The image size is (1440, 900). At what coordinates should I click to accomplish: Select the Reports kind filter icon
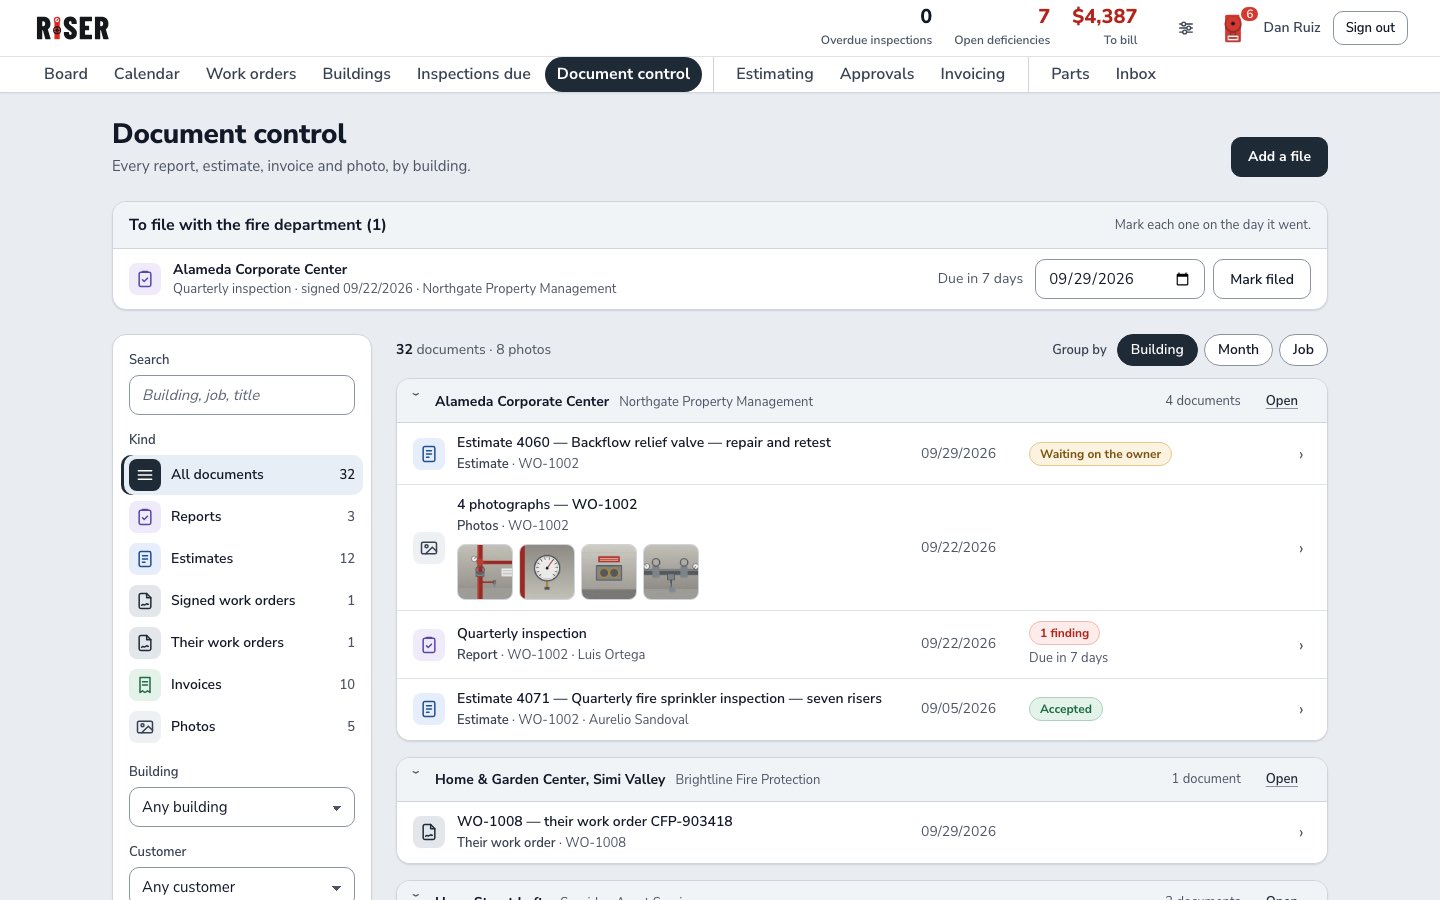point(145,517)
